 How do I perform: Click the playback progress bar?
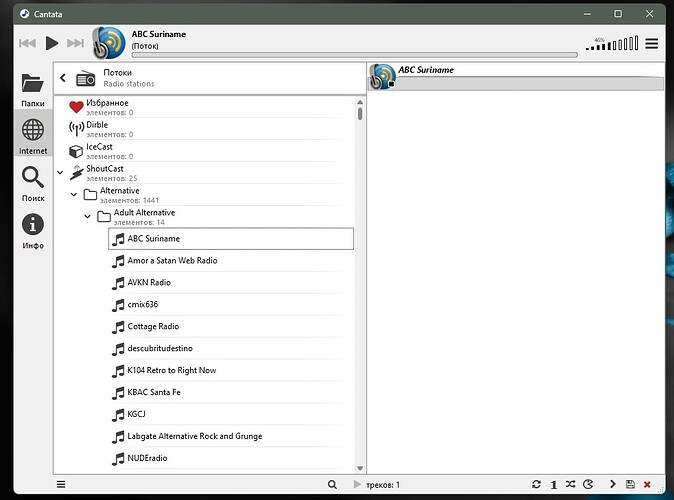354,55
